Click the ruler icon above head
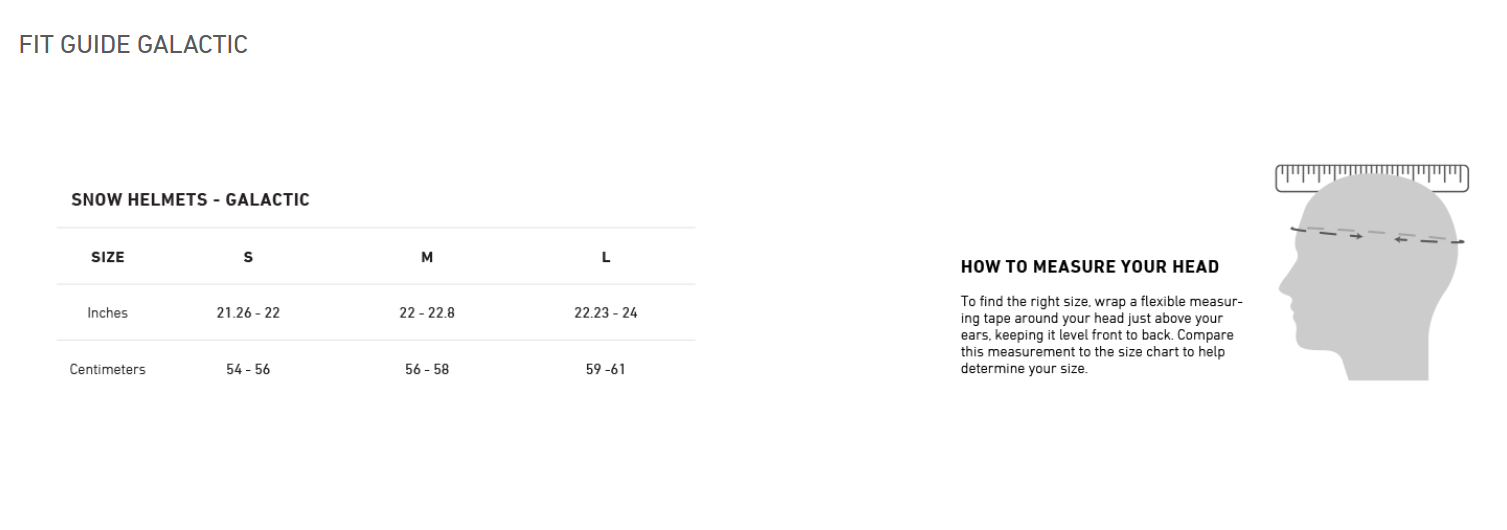Viewport: 1507px width, 530px height. (1372, 178)
